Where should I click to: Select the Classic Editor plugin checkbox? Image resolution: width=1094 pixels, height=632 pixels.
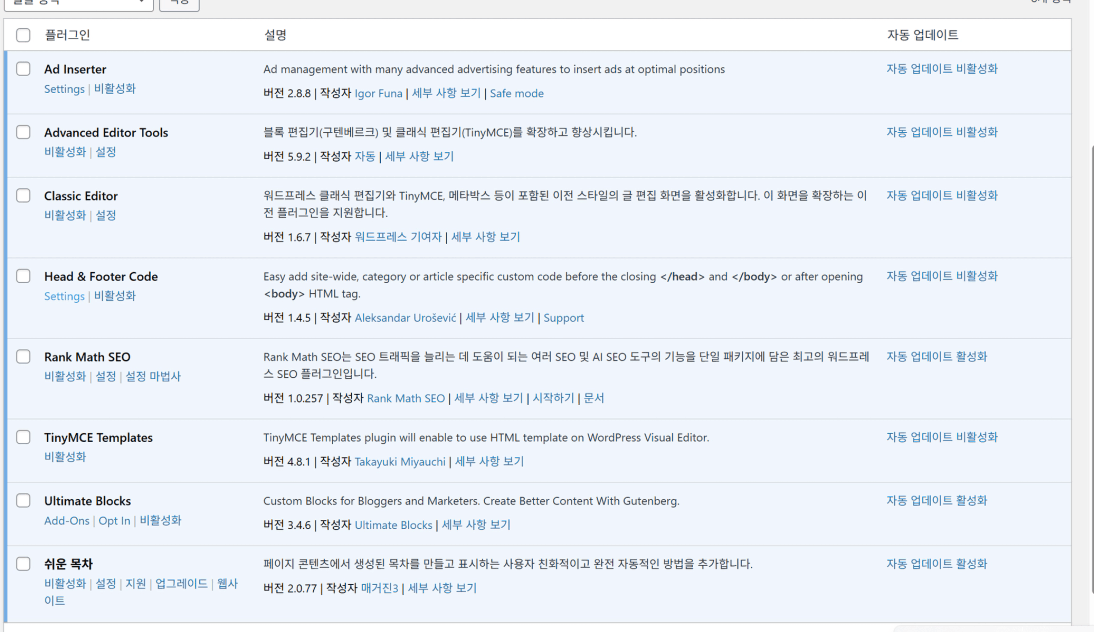click(x=23, y=195)
